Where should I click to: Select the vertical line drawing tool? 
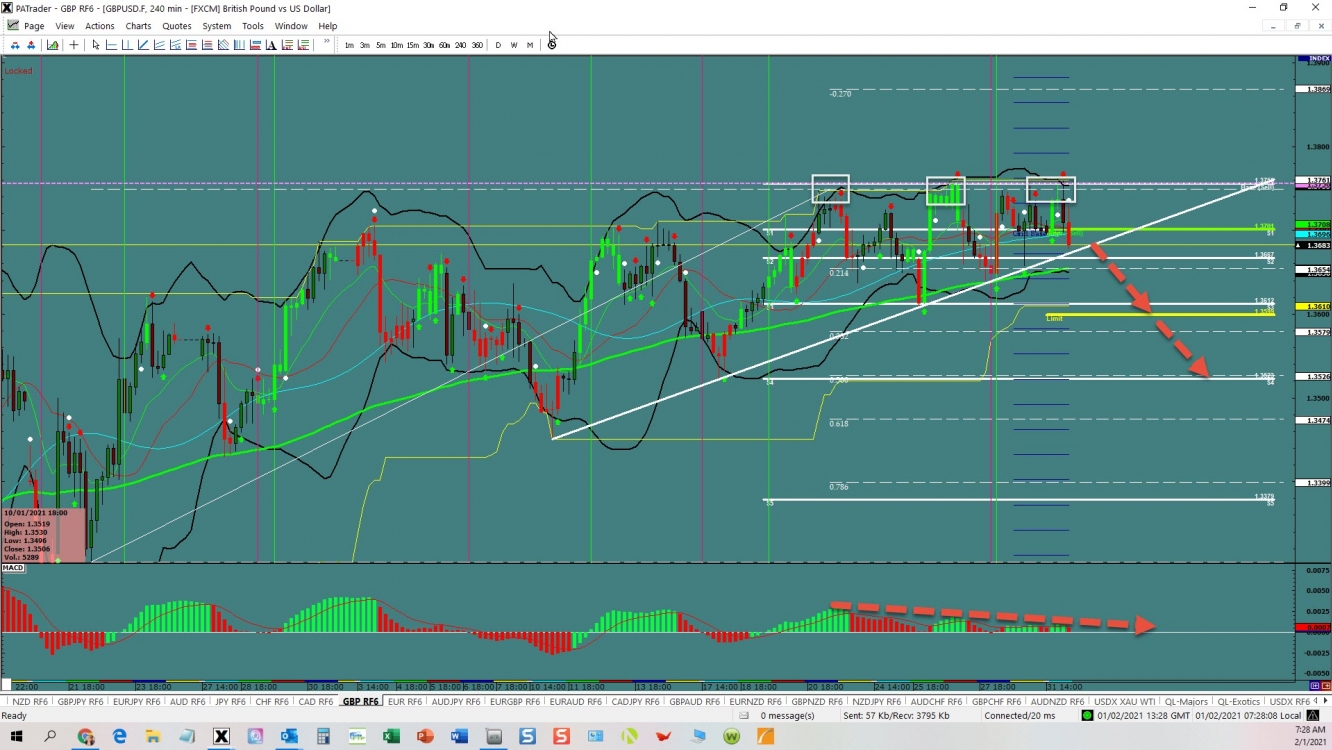click(x=128, y=45)
